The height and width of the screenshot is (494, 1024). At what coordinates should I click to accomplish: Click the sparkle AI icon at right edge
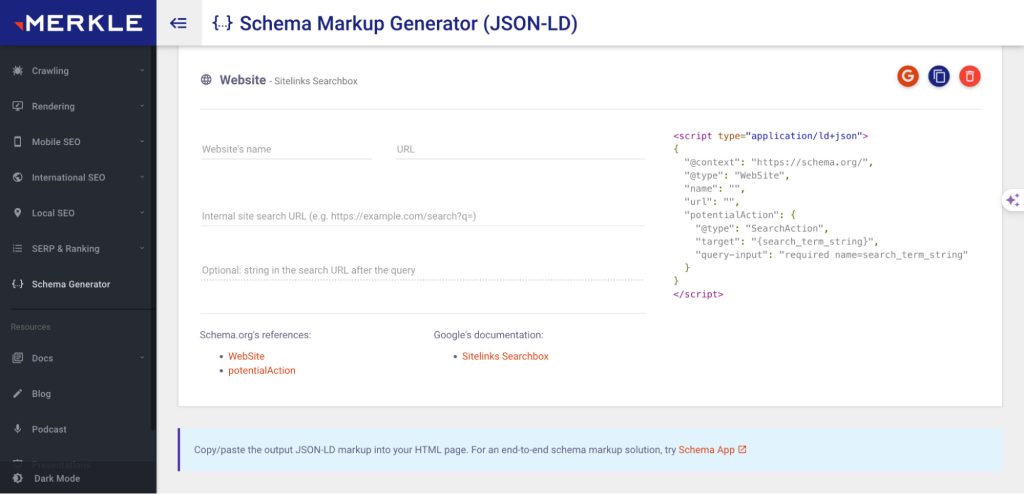tap(1012, 200)
